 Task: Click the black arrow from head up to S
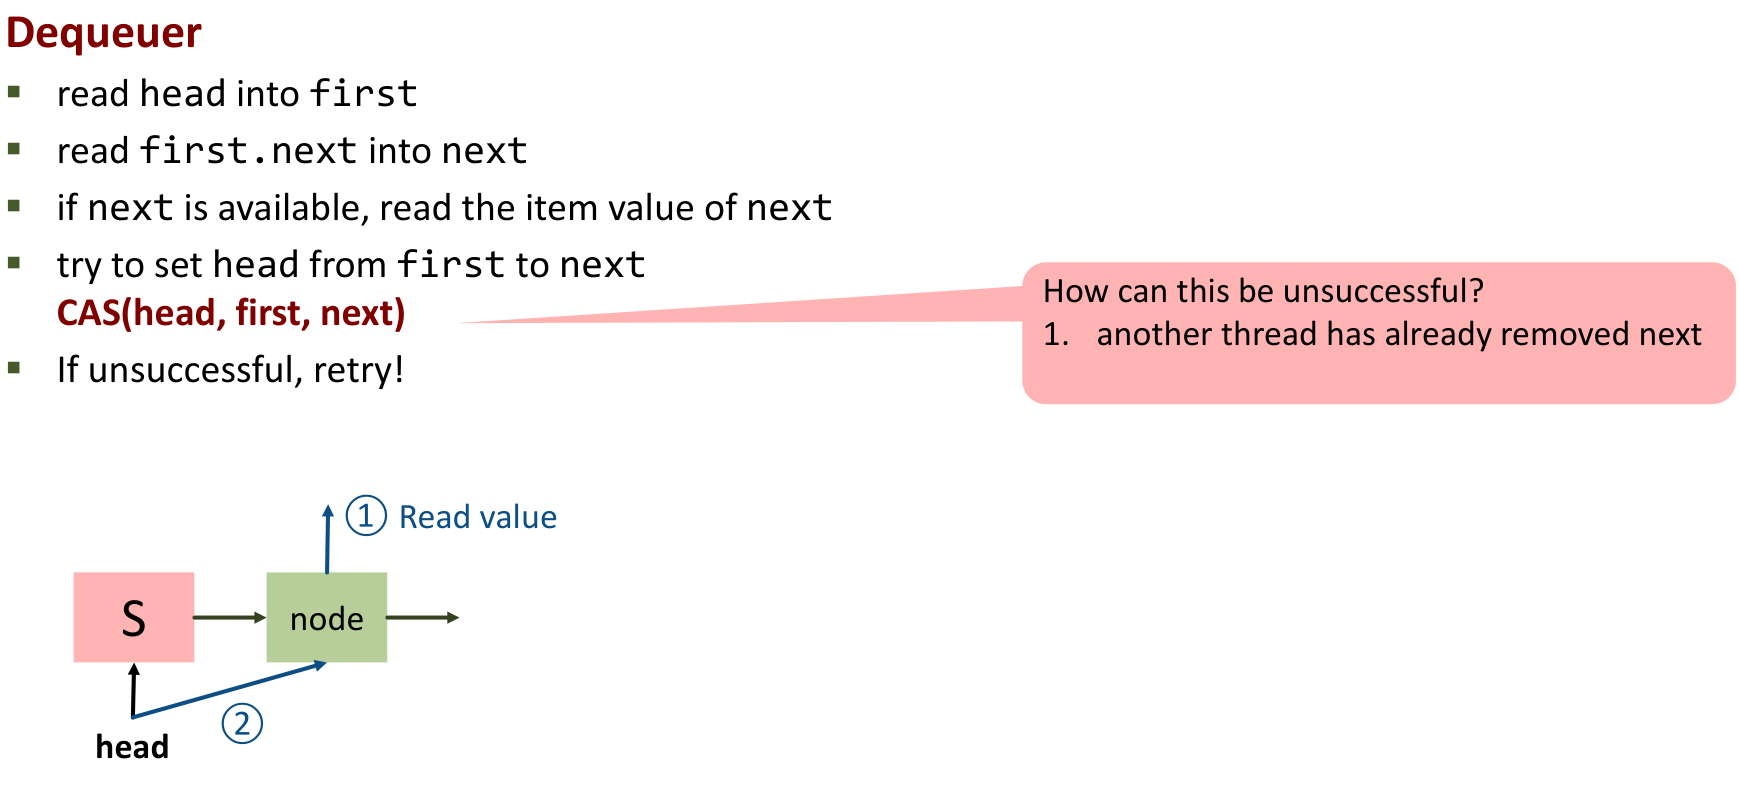click(x=133, y=690)
